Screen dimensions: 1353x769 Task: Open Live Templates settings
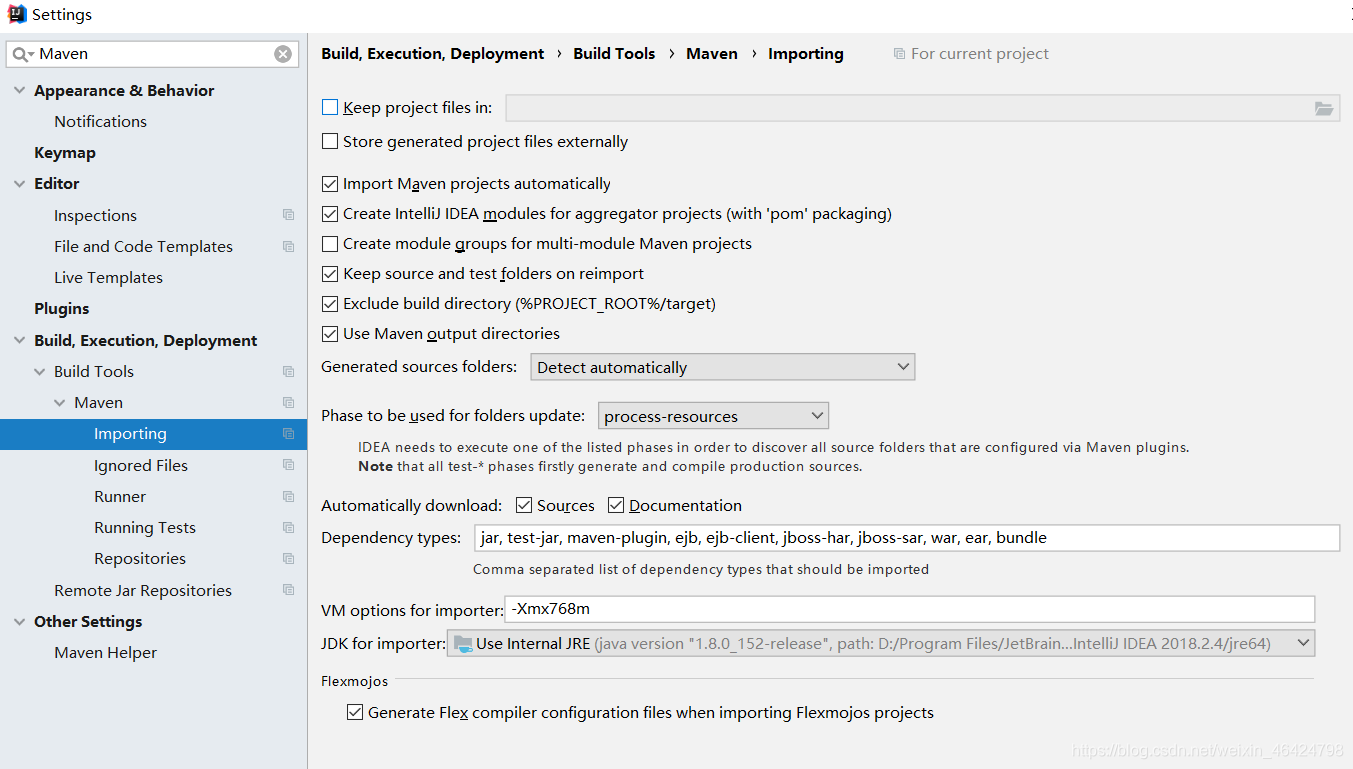coord(108,277)
